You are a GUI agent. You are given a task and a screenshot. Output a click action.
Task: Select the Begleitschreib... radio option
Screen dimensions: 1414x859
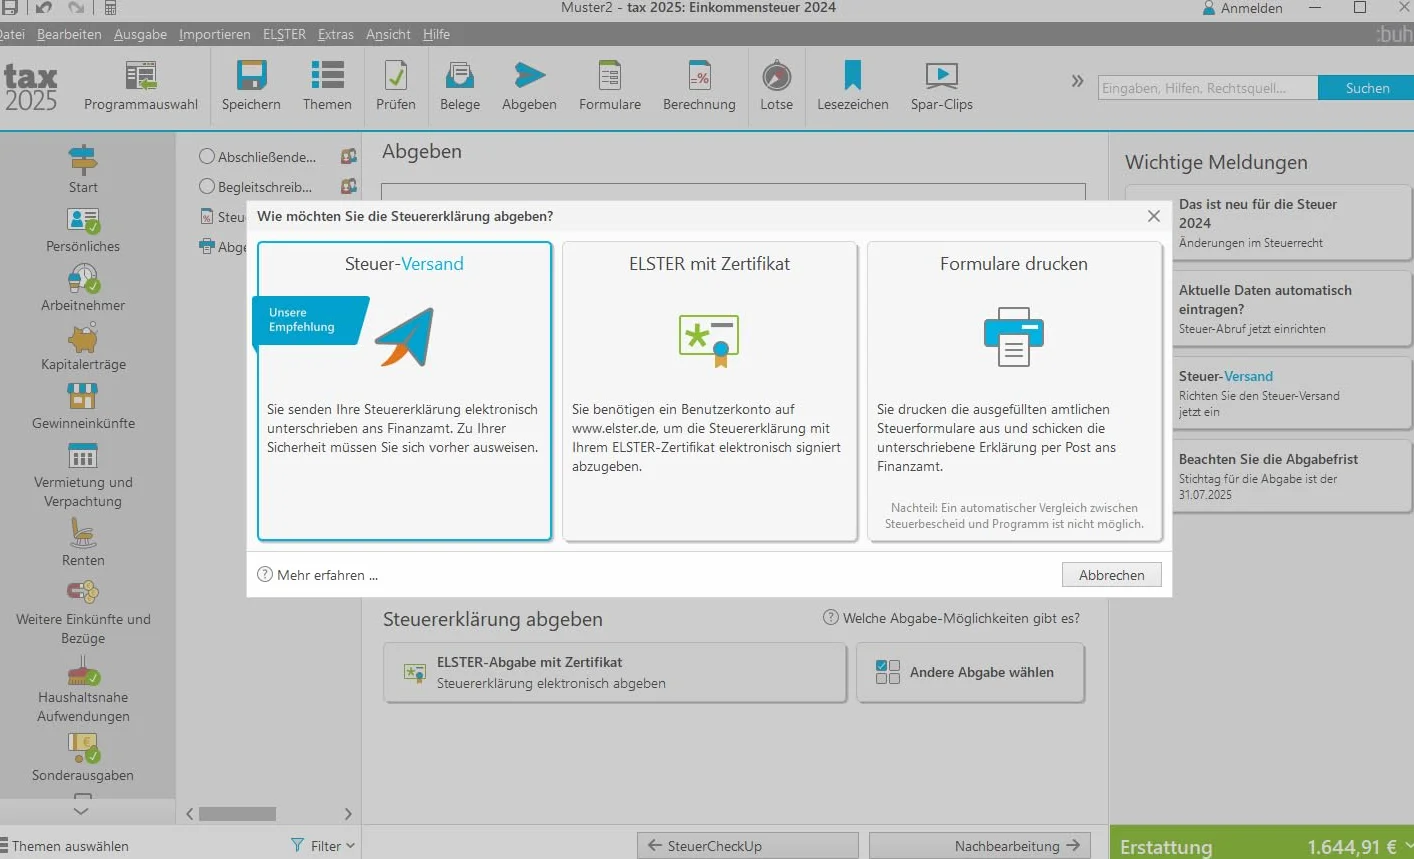coord(207,186)
